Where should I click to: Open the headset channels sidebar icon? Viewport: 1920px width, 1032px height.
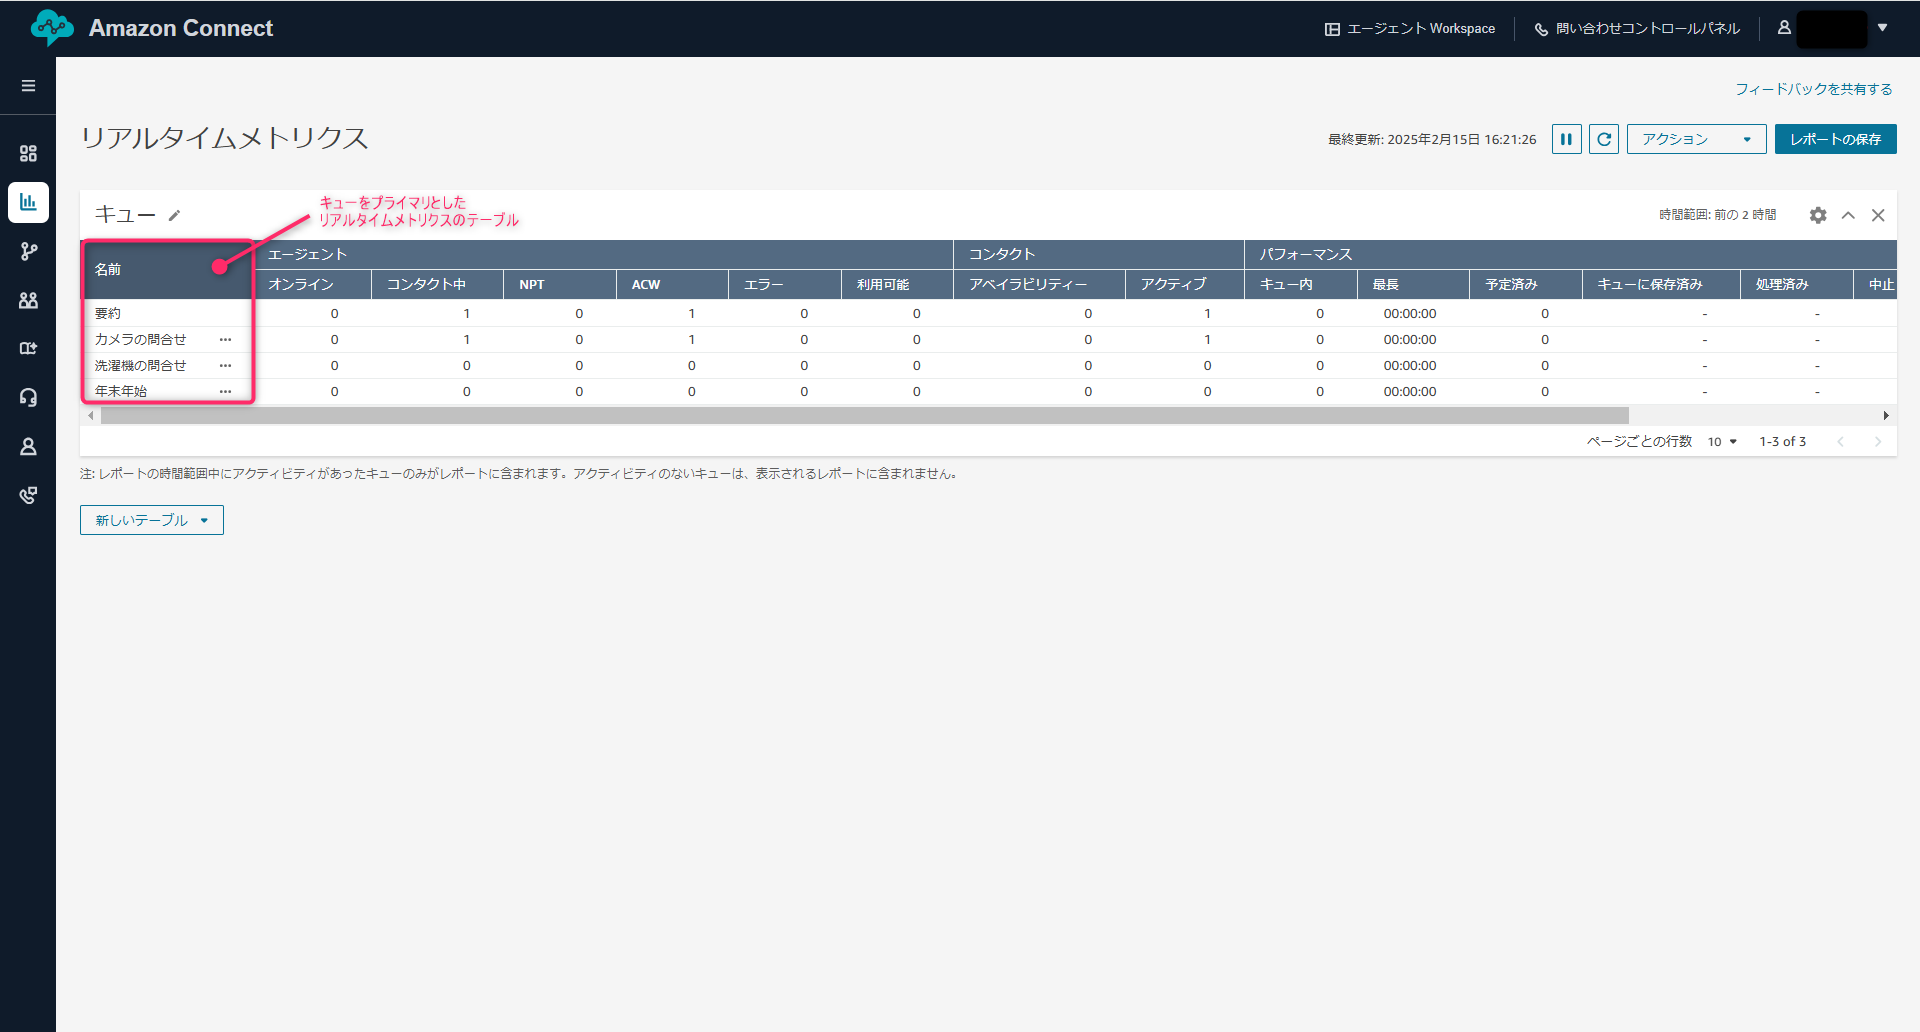(28, 397)
